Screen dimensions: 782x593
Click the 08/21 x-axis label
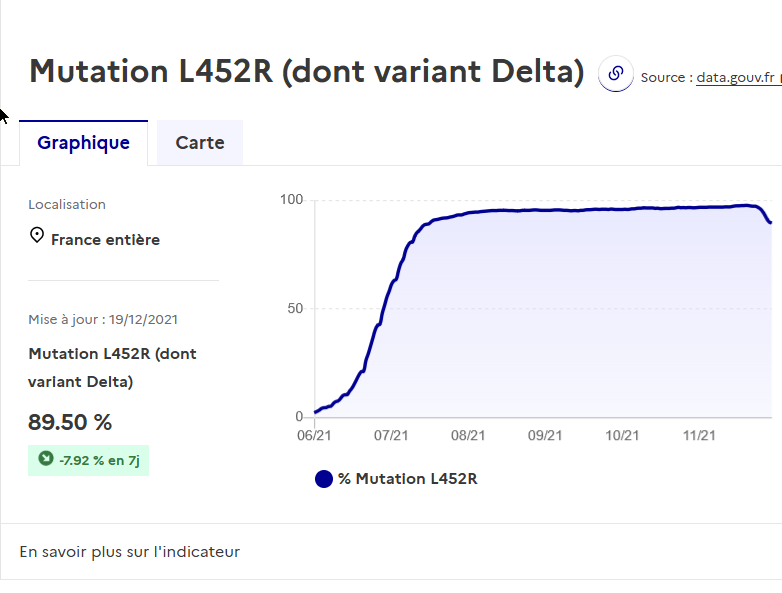pyautogui.click(x=468, y=436)
